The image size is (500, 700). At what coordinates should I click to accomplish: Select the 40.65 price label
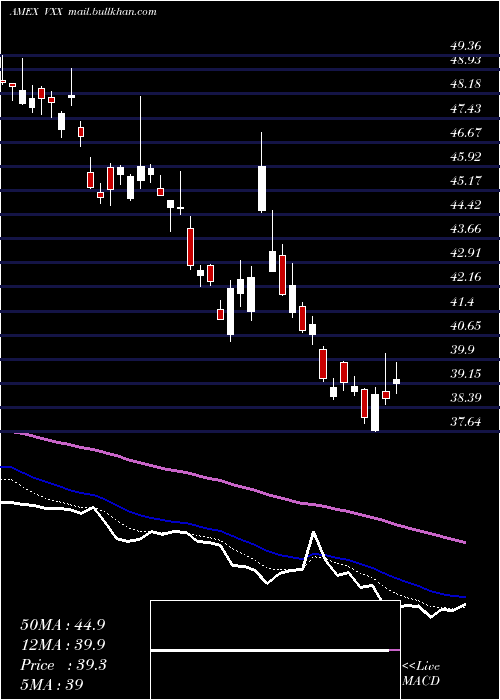[x=466, y=326]
